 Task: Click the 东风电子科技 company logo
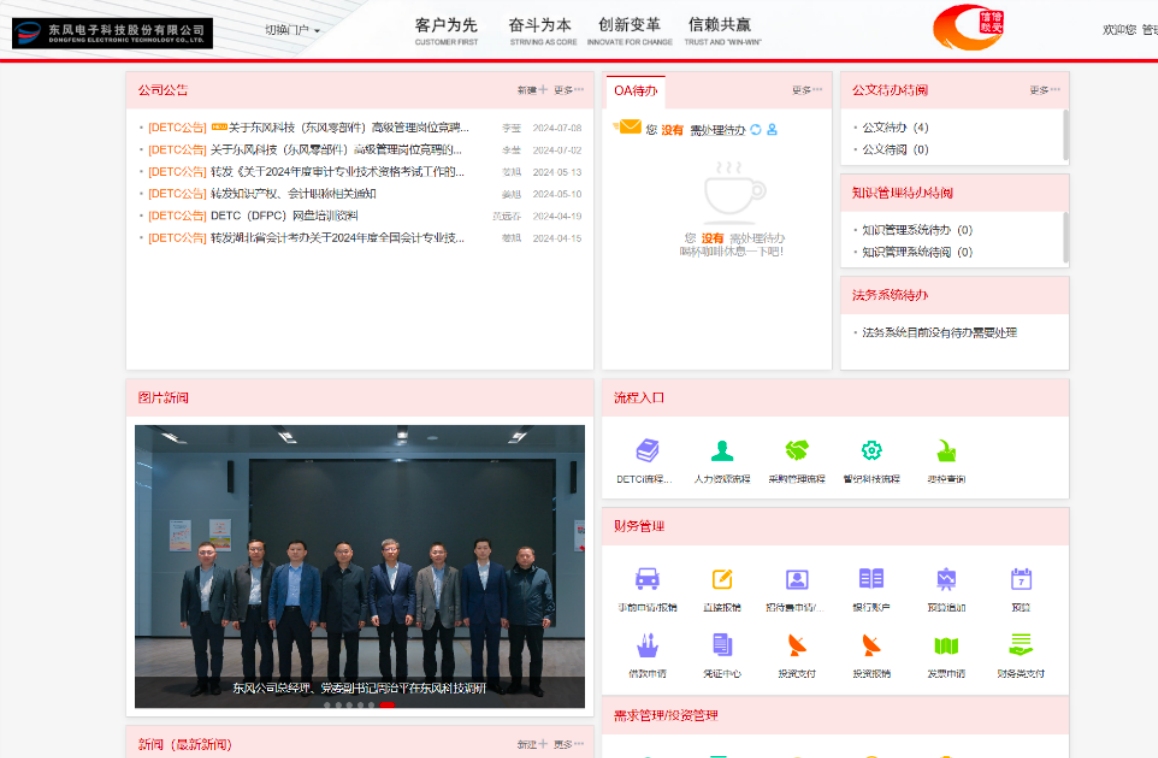point(112,33)
